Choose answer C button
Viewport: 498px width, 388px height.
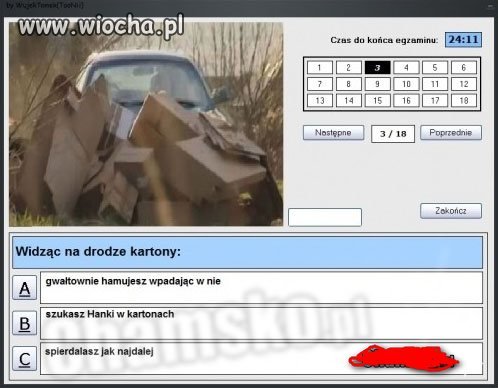coord(25,358)
